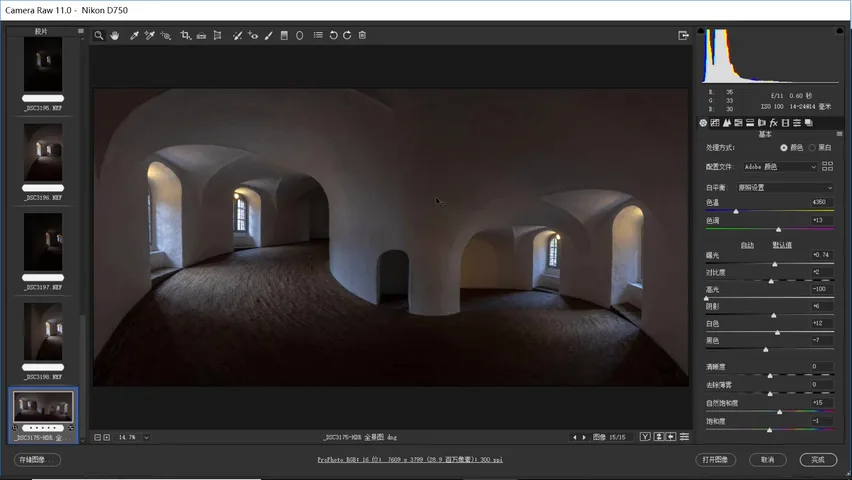Open the zoom level dropdown showing 14.7%
Viewport: 852px width, 480px height.
(x=146, y=437)
